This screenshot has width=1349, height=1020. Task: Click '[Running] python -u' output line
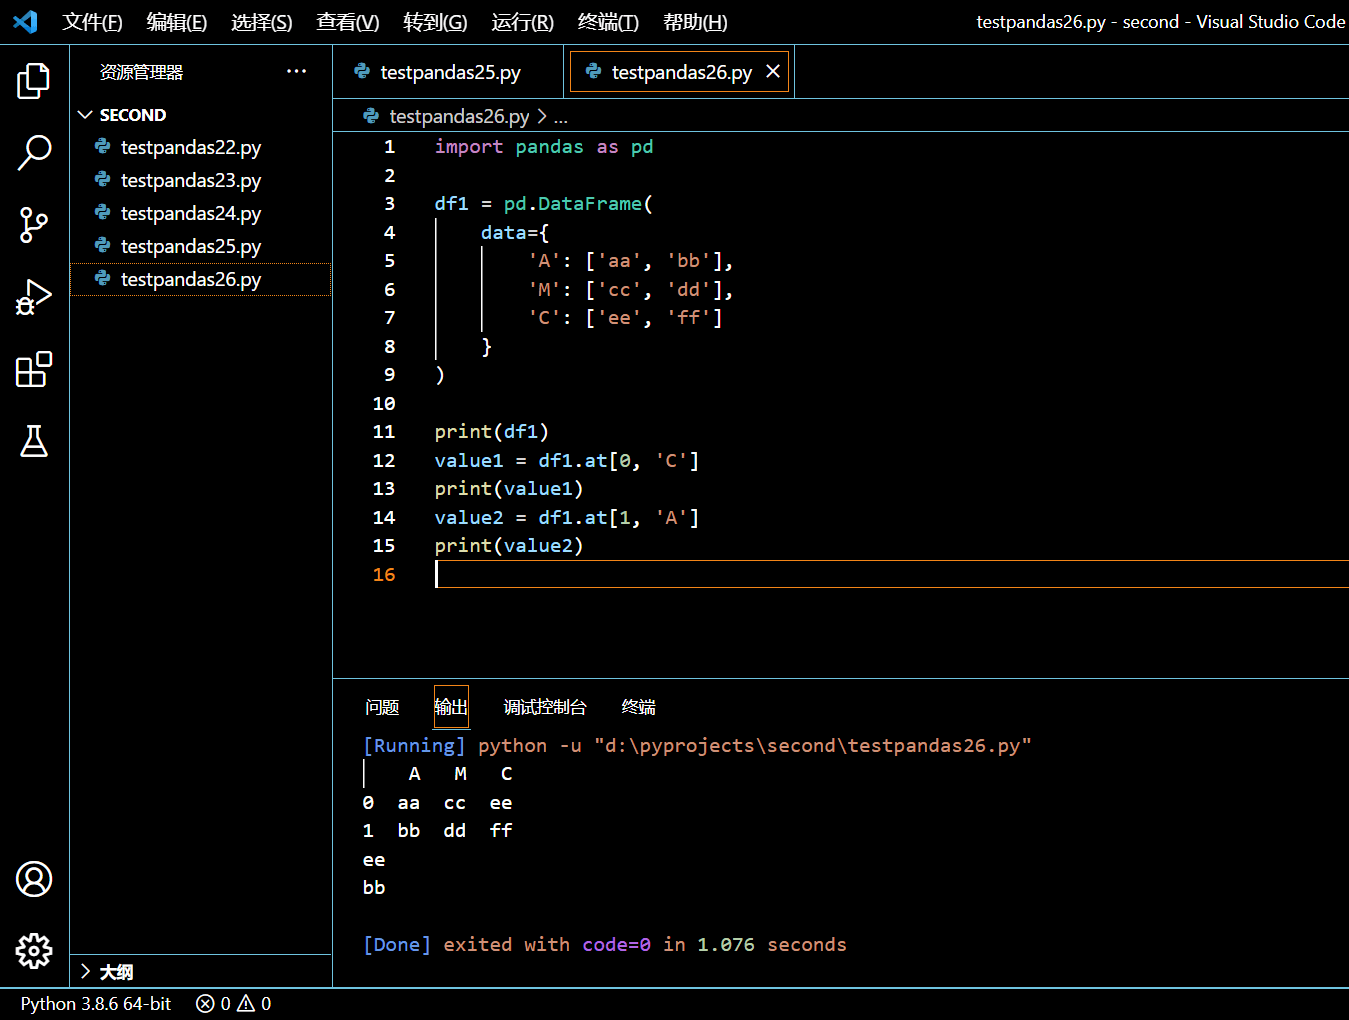tap(696, 745)
